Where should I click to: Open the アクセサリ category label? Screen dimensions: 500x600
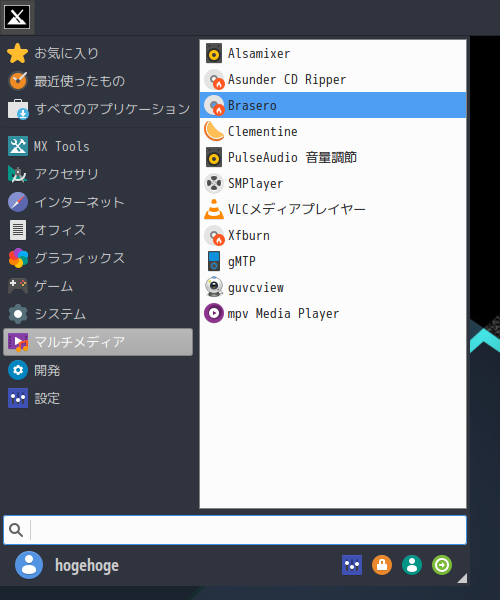tap(67, 174)
